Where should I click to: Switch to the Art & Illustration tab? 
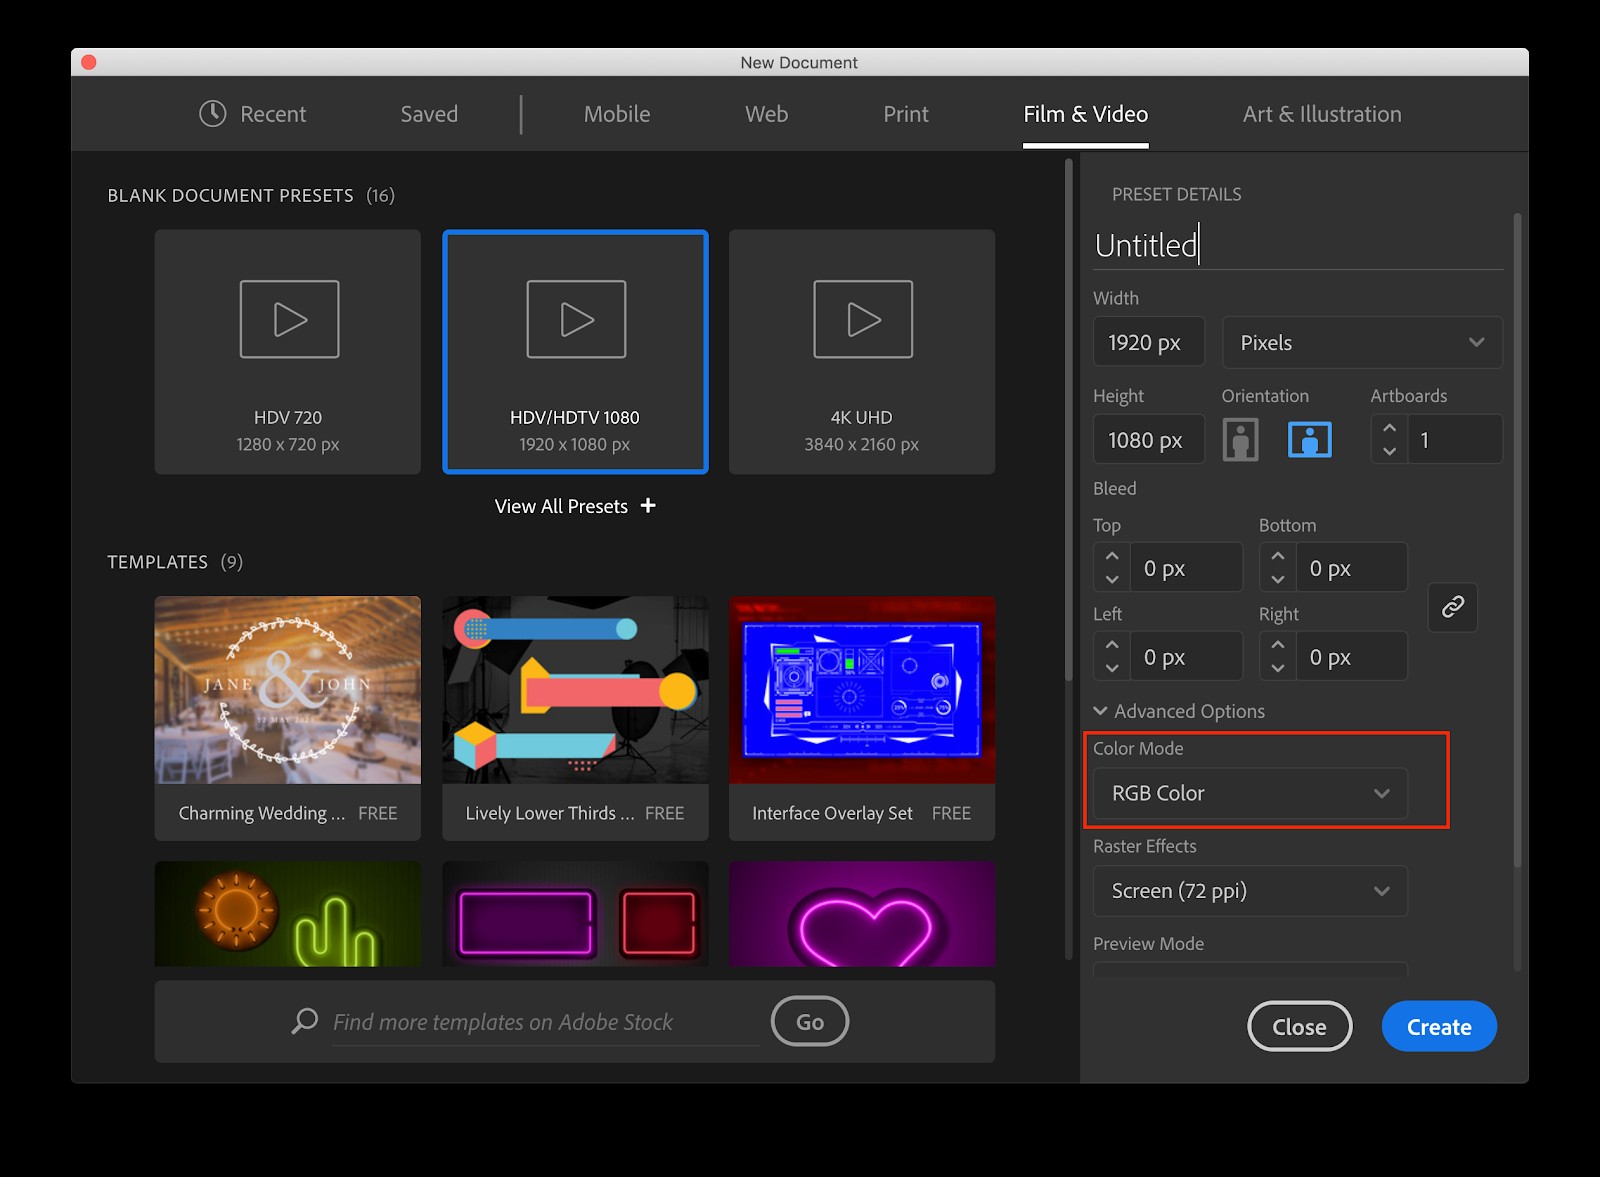pos(1322,113)
